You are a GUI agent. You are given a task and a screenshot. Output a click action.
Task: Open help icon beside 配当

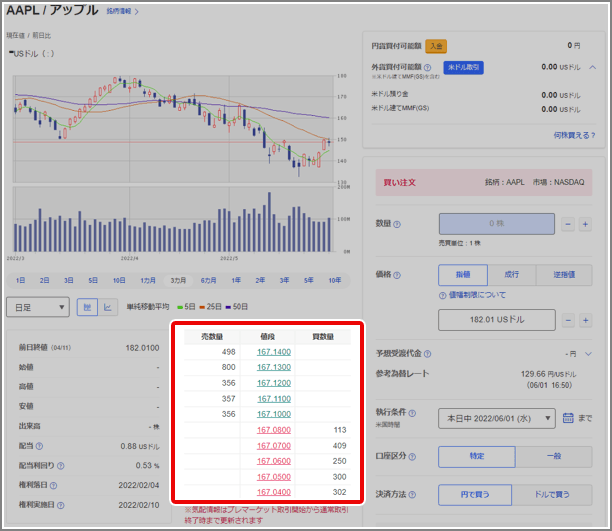(39, 446)
